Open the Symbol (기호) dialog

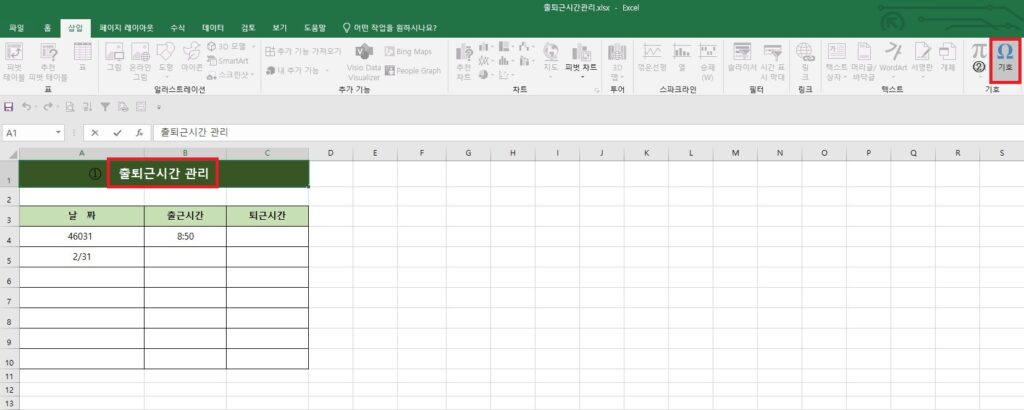pyautogui.click(x=1005, y=59)
